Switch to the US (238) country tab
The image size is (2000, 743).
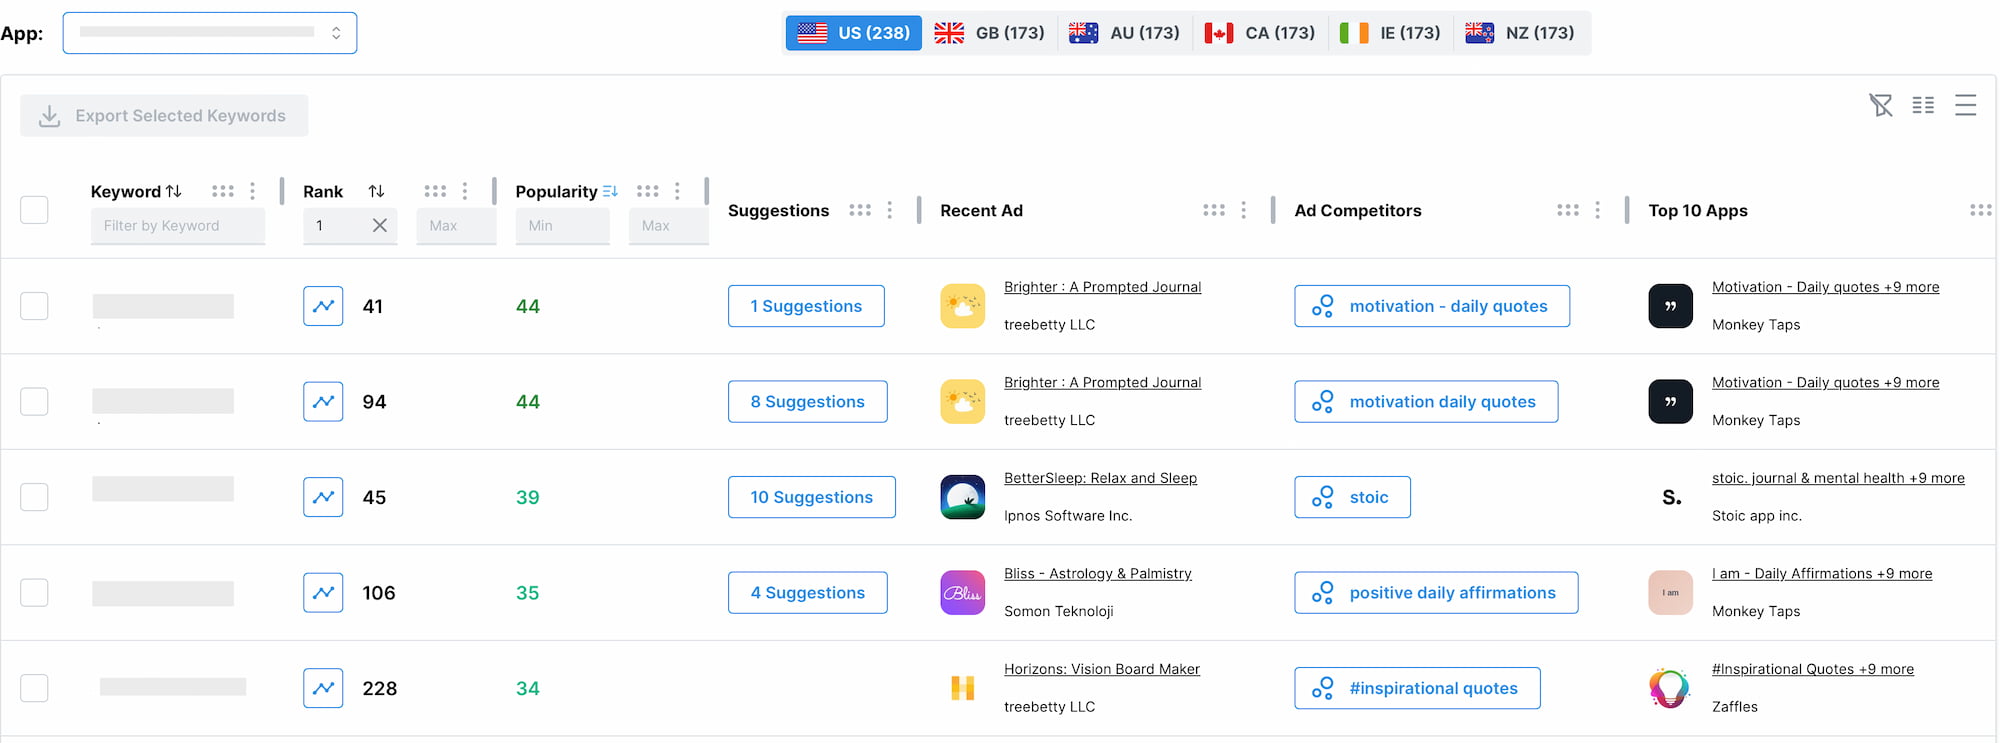853,33
